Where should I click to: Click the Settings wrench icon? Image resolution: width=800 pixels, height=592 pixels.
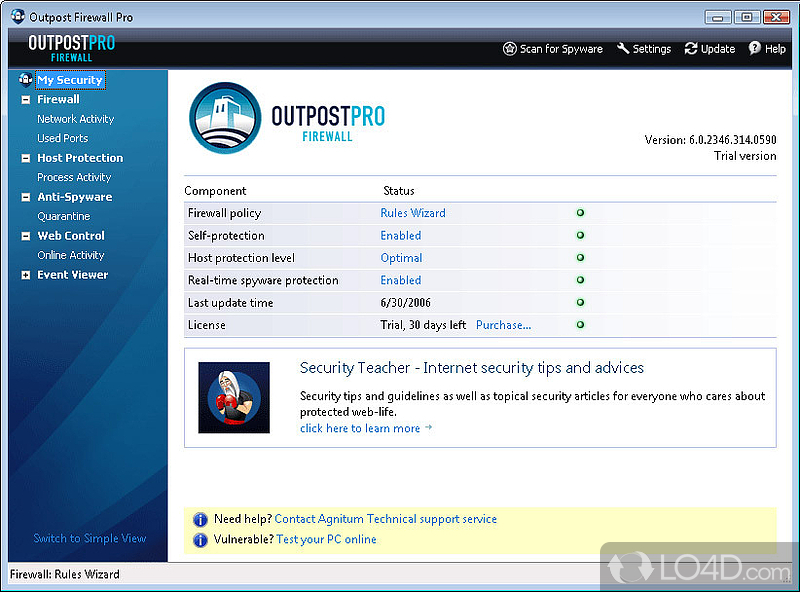pyautogui.click(x=623, y=48)
